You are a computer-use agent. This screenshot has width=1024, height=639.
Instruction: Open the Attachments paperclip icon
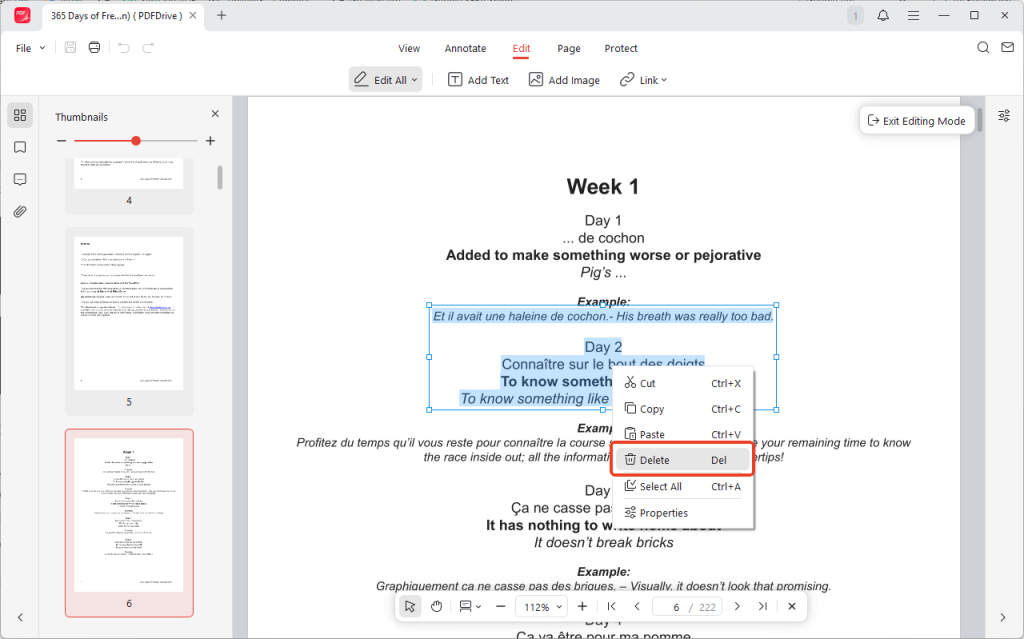20,212
